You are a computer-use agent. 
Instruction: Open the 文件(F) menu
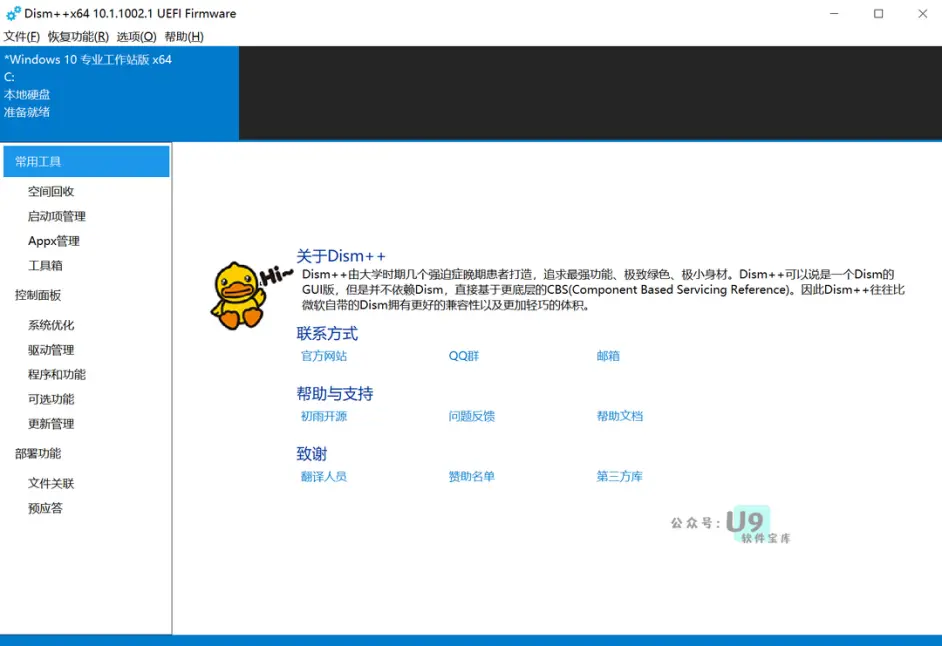[x=22, y=37]
